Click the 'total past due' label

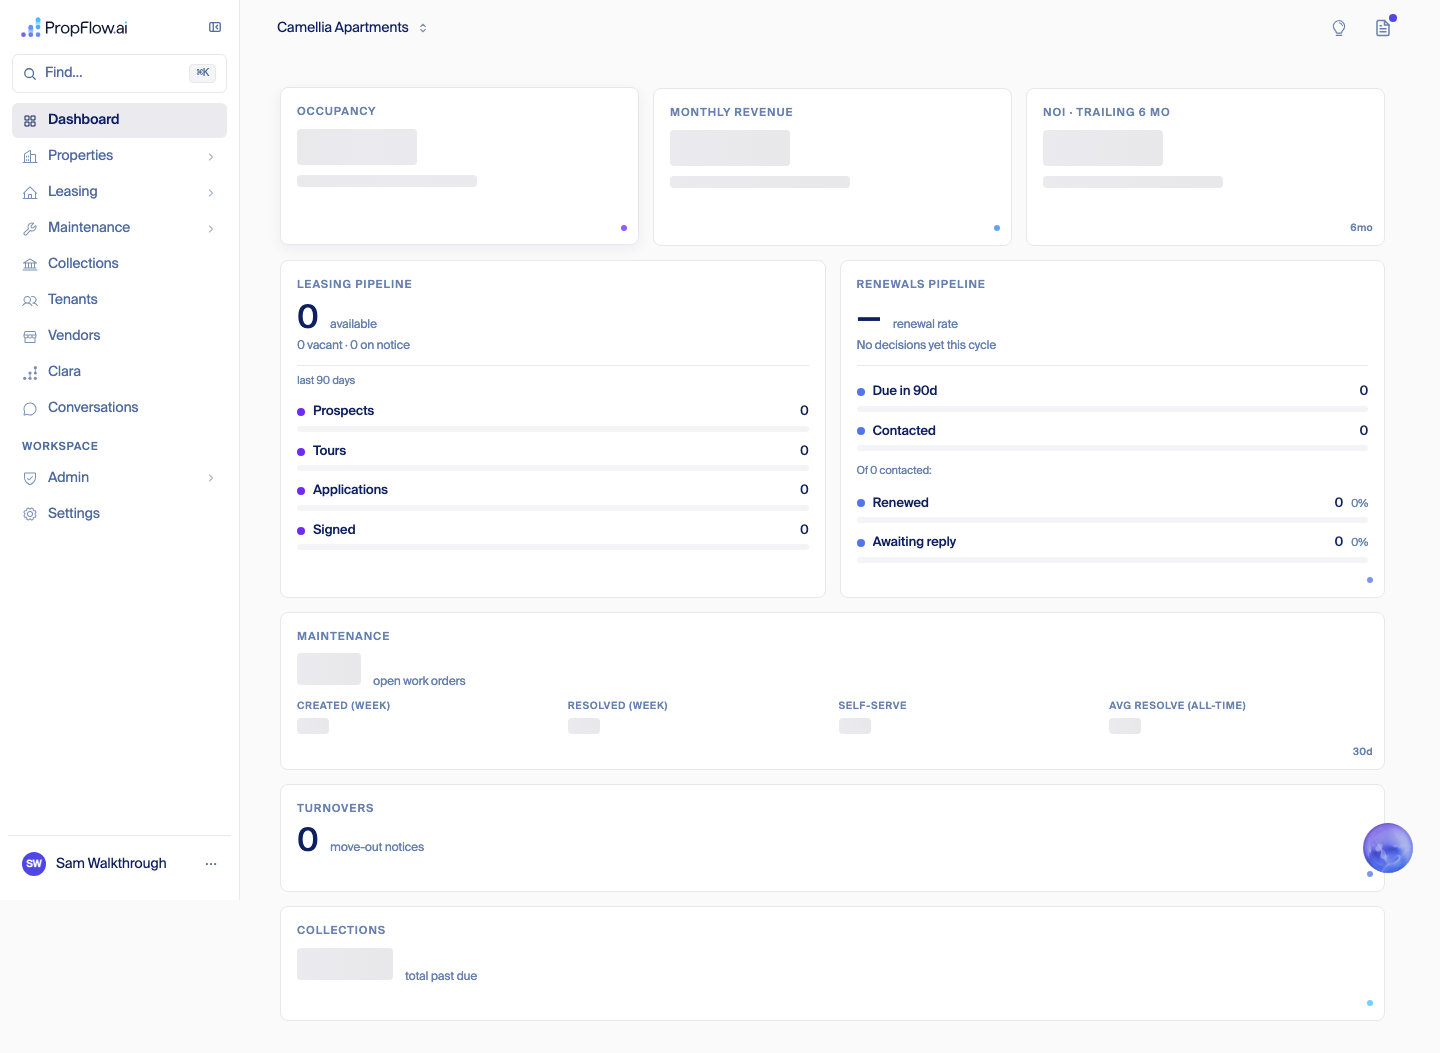(441, 976)
